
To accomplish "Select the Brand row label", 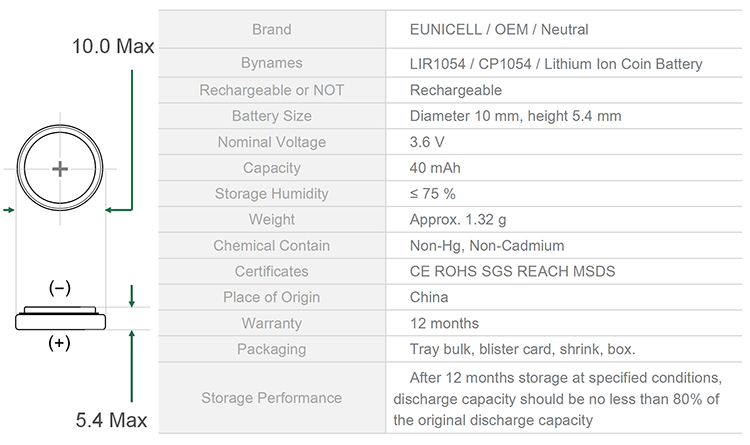I will (x=272, y=30).
